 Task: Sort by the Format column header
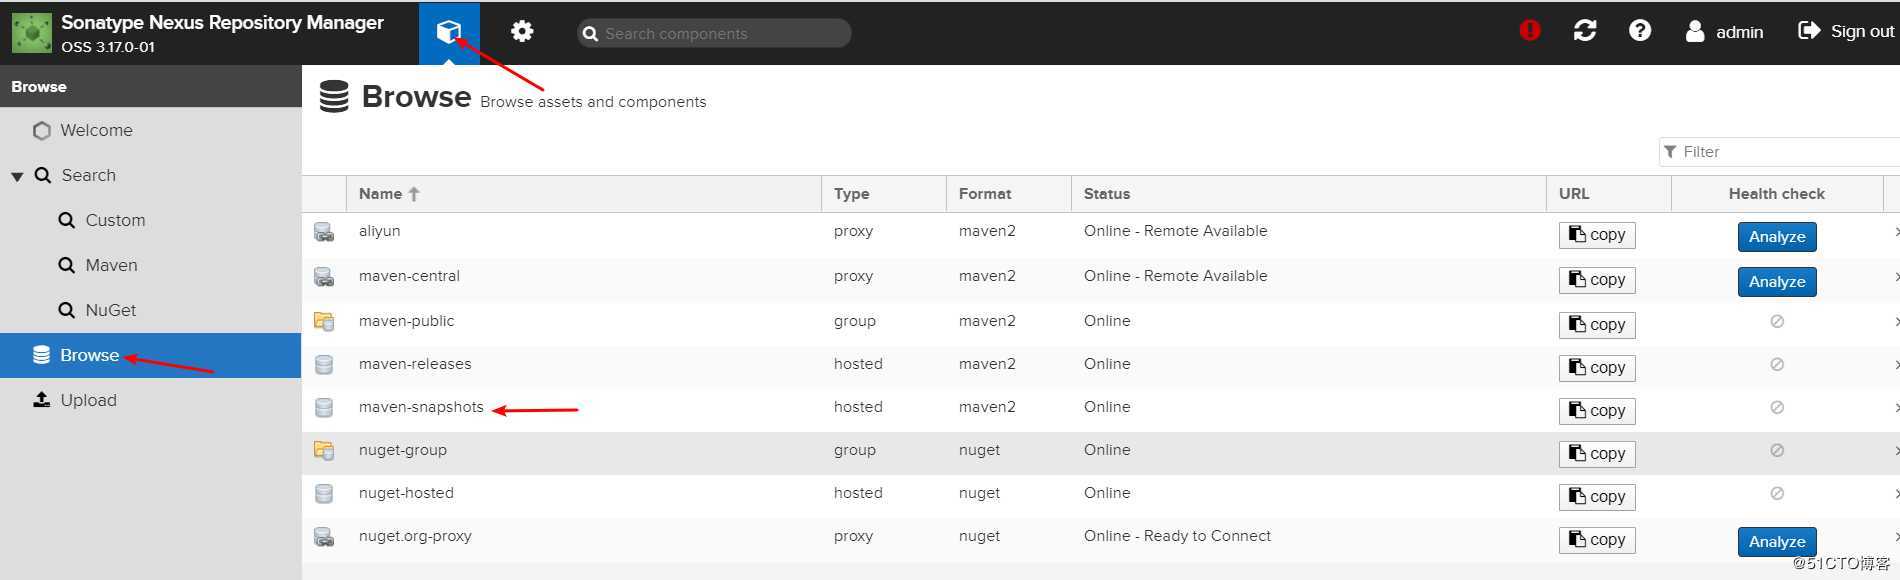[x=1009, y=194]
